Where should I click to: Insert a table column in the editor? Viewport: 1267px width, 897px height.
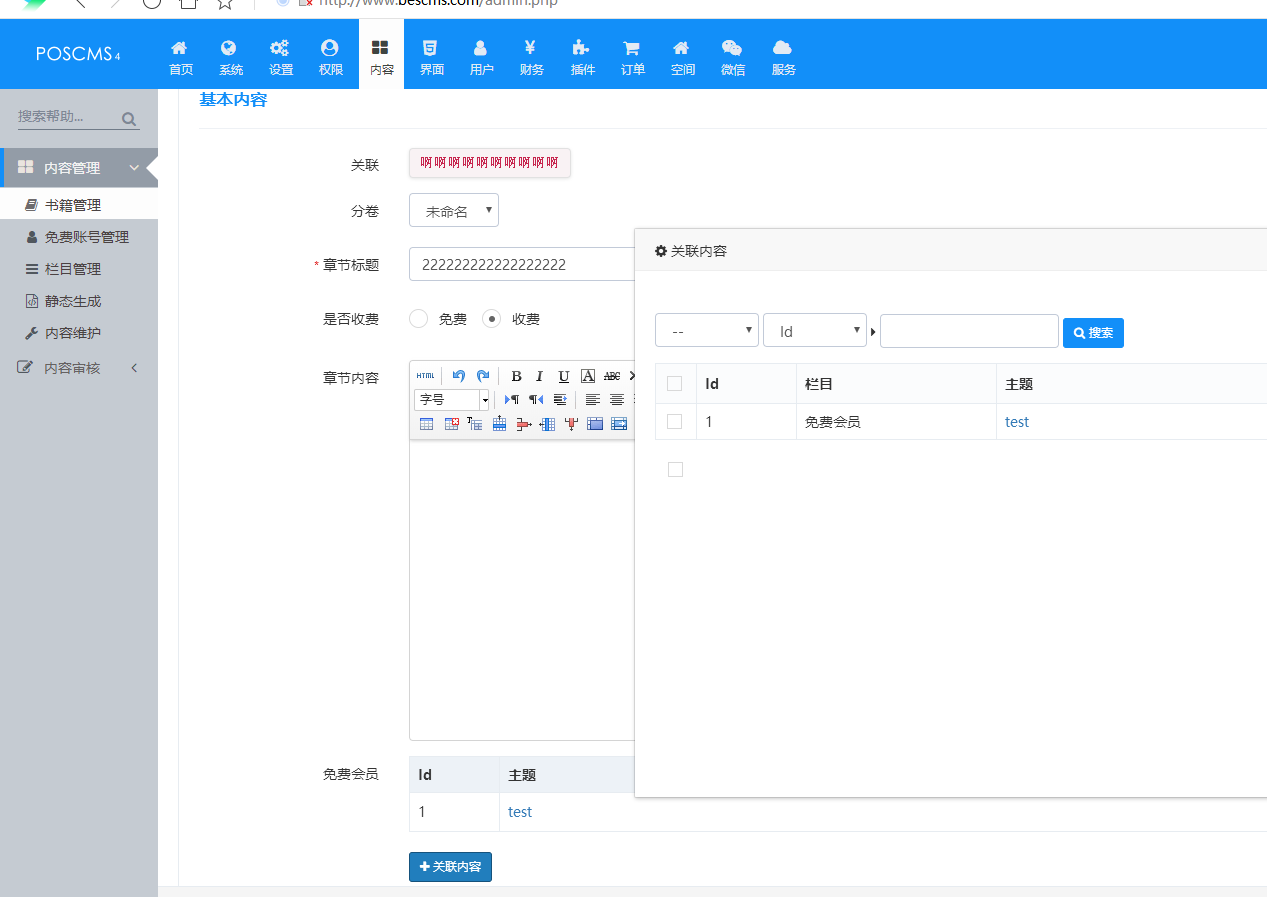coord(547,424)
